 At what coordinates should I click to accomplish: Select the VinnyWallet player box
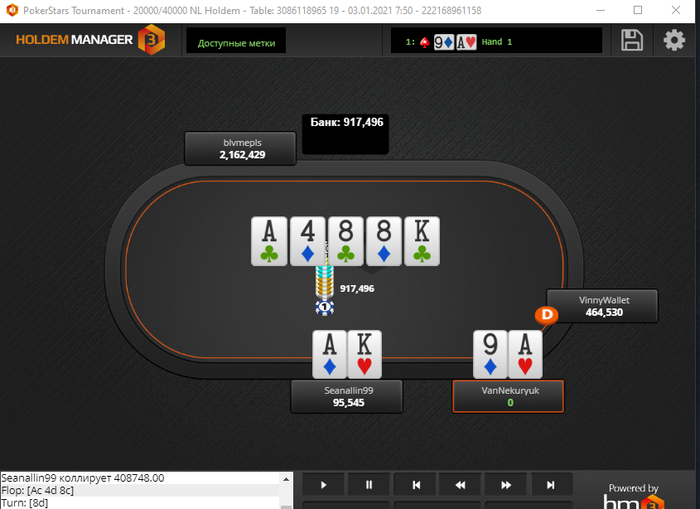[603, 306]
